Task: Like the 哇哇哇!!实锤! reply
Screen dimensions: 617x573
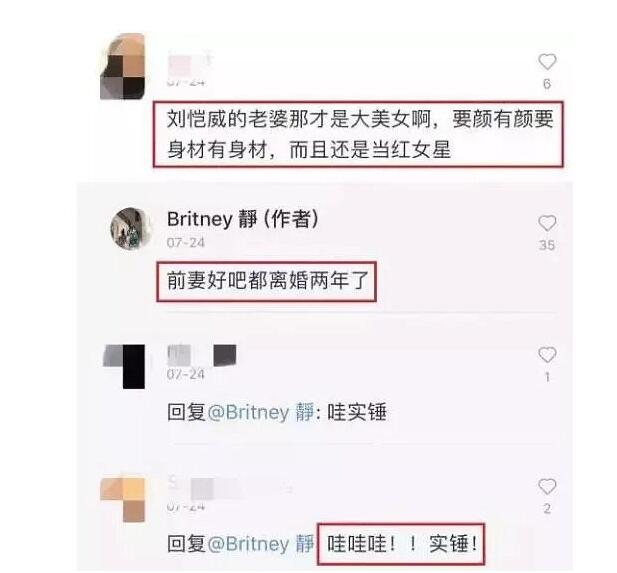Action: tap(547, 487)
